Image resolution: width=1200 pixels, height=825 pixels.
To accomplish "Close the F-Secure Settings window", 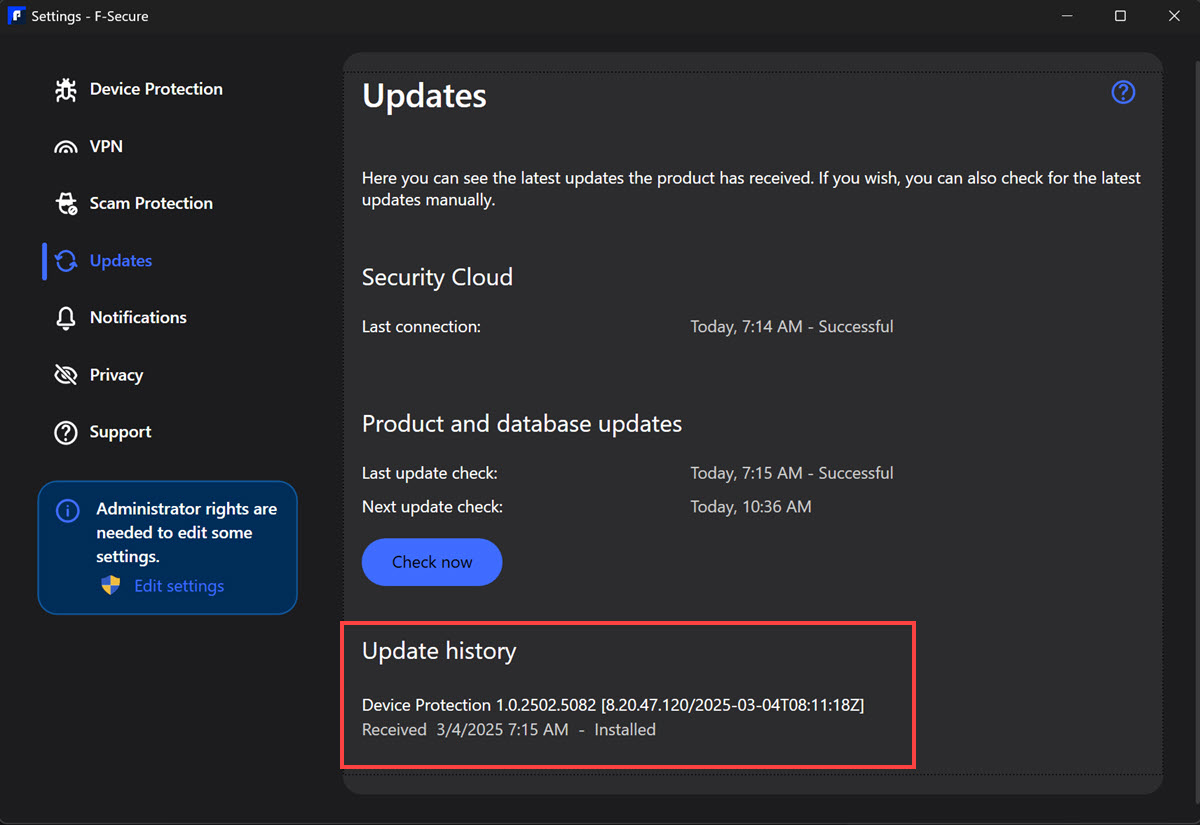I will point(1174,16).
